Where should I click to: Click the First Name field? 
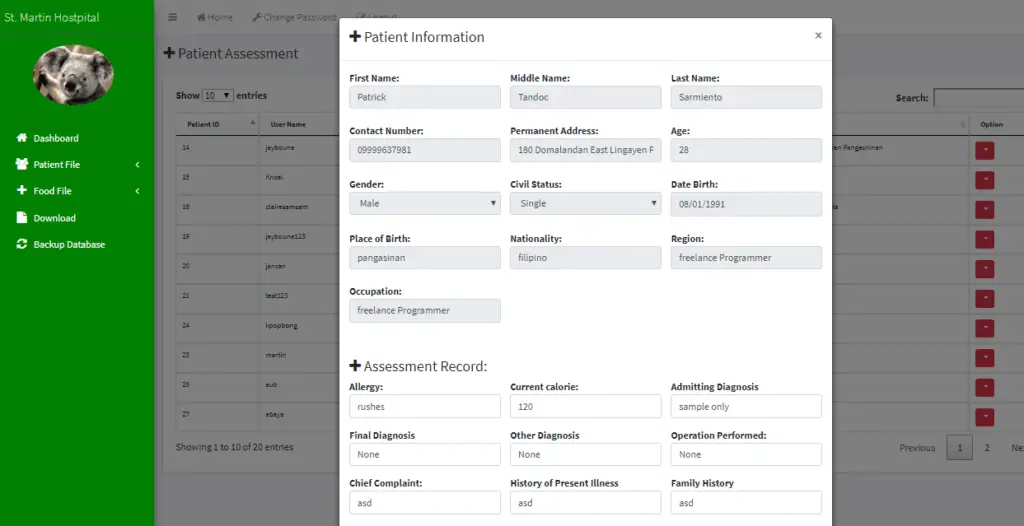tap(425, 97)
